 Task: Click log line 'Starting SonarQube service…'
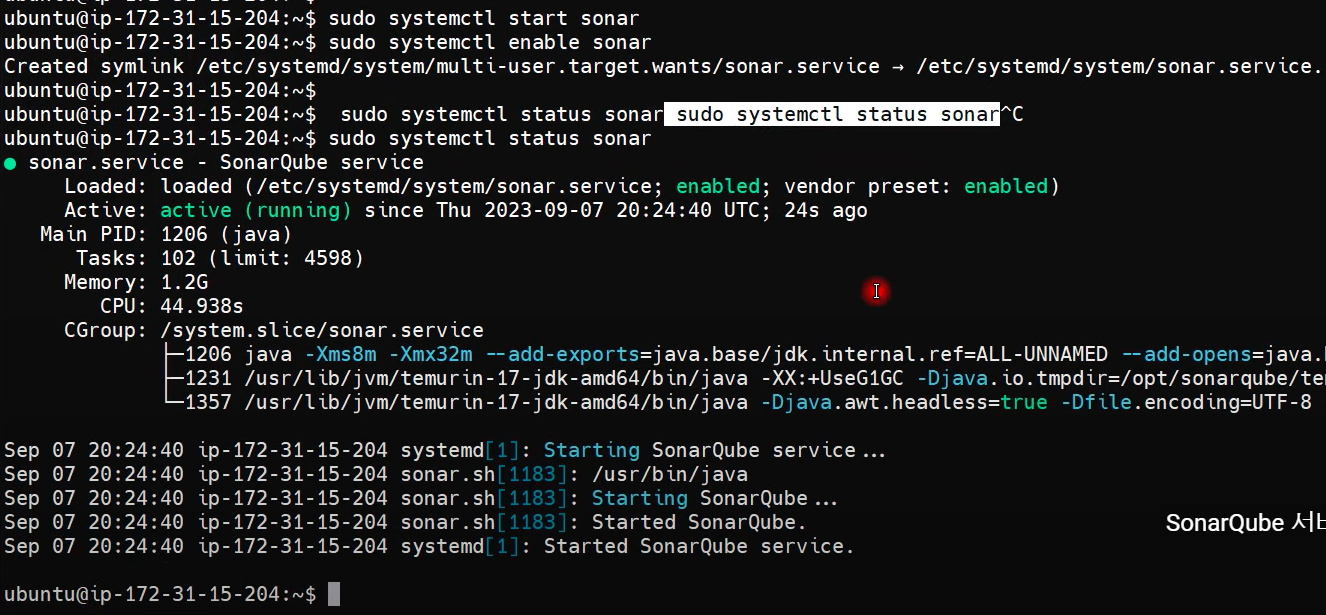[x=446, y=450]
